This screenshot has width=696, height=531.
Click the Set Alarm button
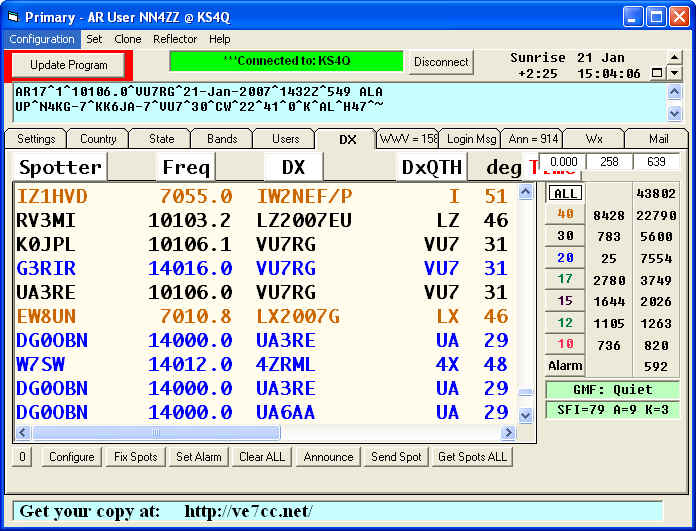click(x=198, y=457)
